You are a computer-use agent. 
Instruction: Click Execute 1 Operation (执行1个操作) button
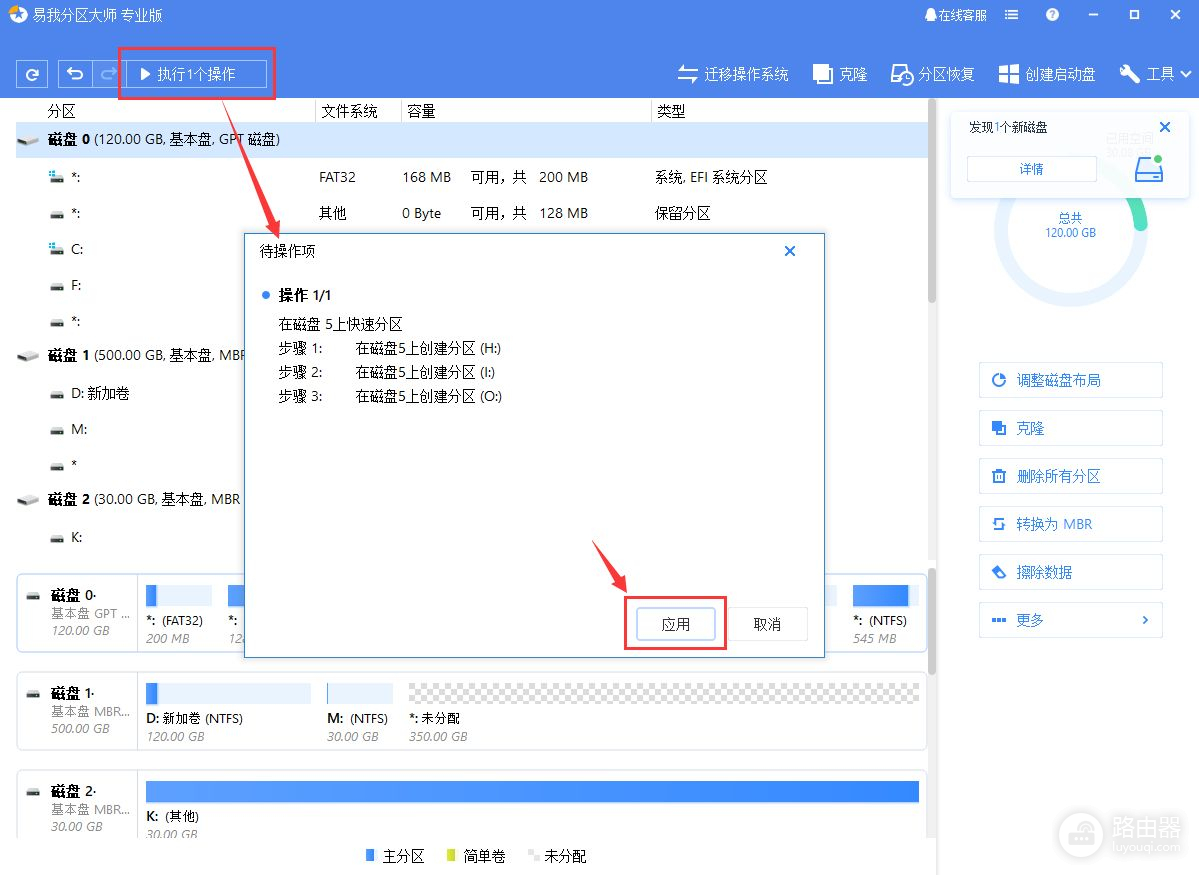coord(196,74)
